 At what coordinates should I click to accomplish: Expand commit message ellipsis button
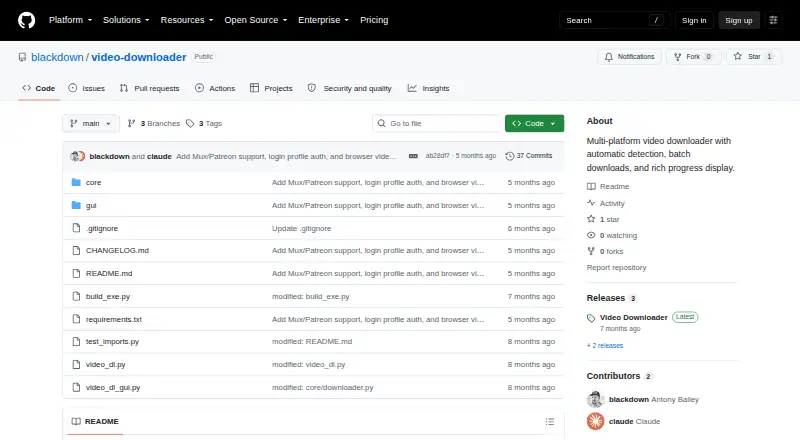[413, 156]
